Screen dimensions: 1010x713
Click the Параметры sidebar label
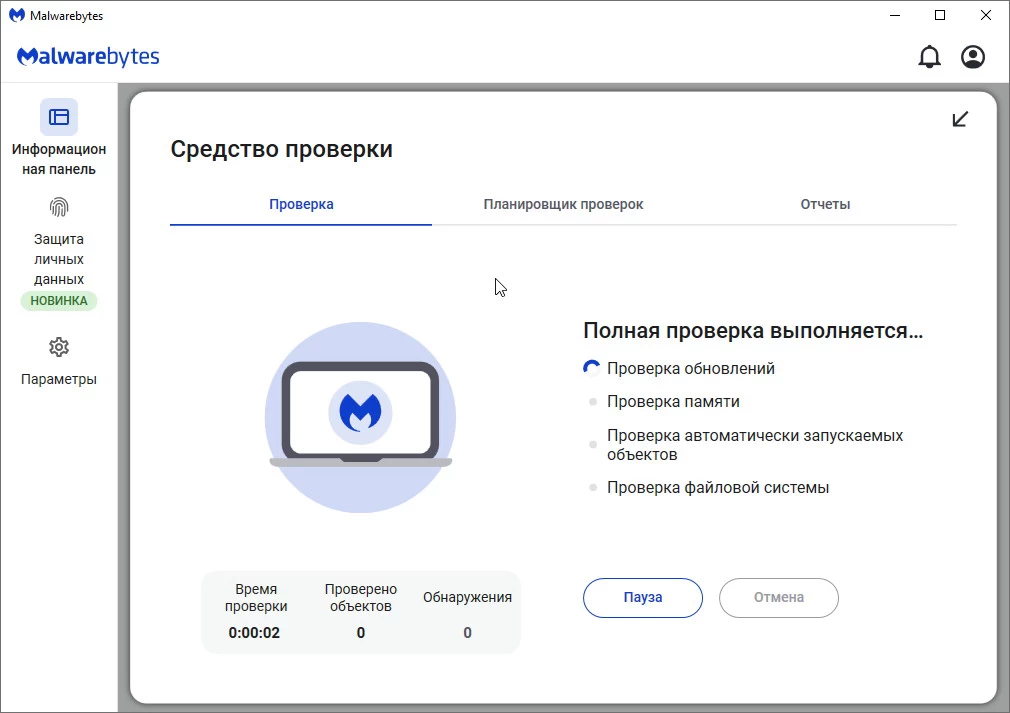(59, 379)
